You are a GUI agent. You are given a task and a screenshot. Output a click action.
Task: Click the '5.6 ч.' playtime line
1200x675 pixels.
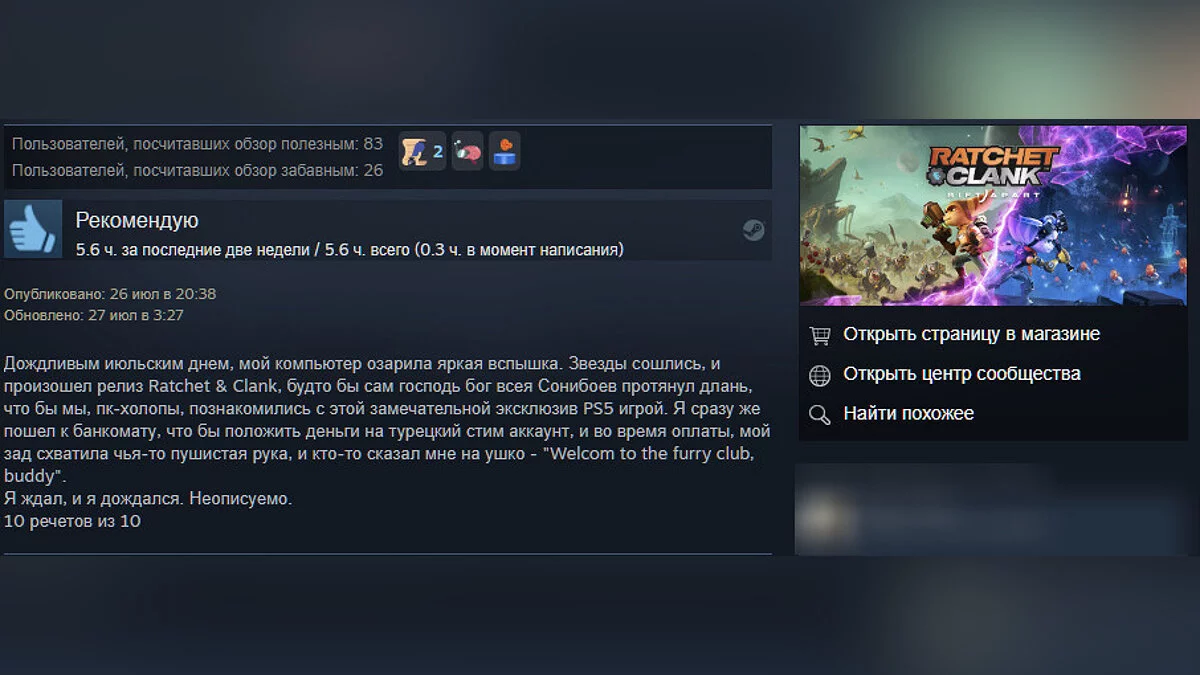349,249
